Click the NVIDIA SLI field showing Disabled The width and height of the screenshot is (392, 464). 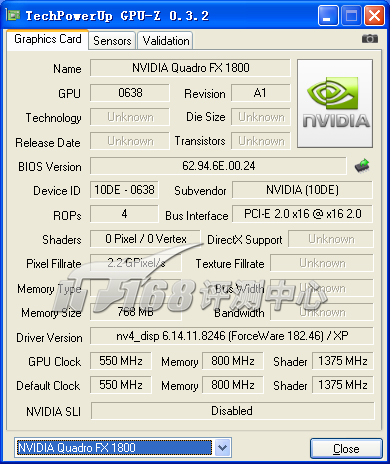[x=232, y=411]
